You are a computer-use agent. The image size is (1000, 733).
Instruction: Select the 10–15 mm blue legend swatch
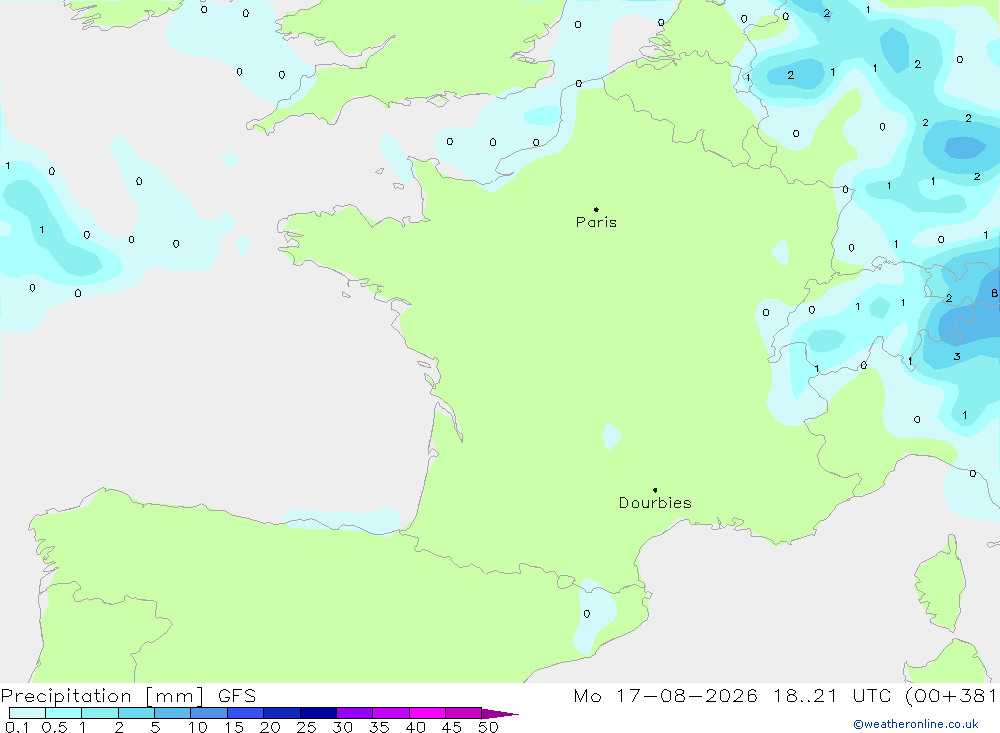pos(209,713)
